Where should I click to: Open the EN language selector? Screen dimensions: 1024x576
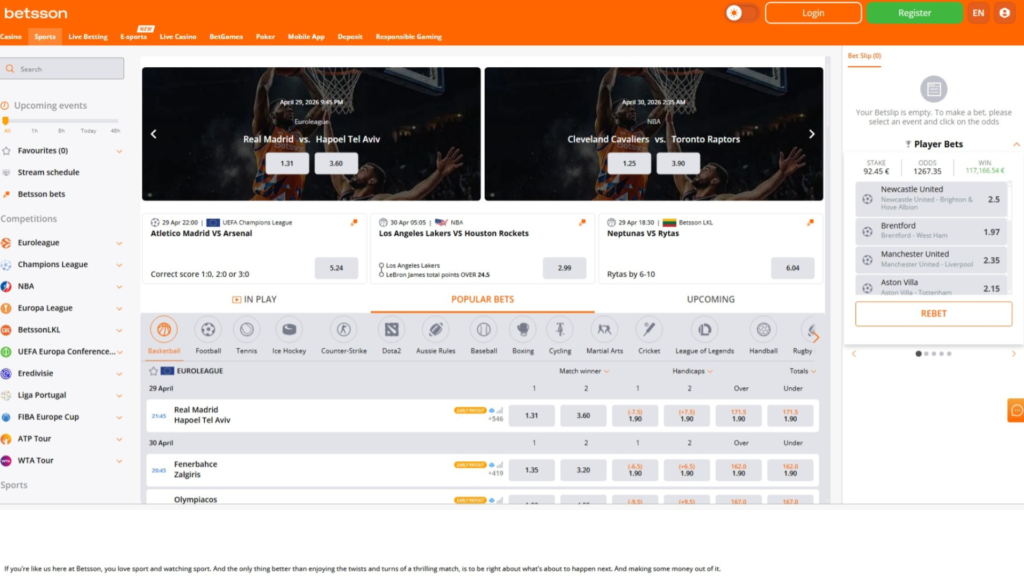(978, 13)
